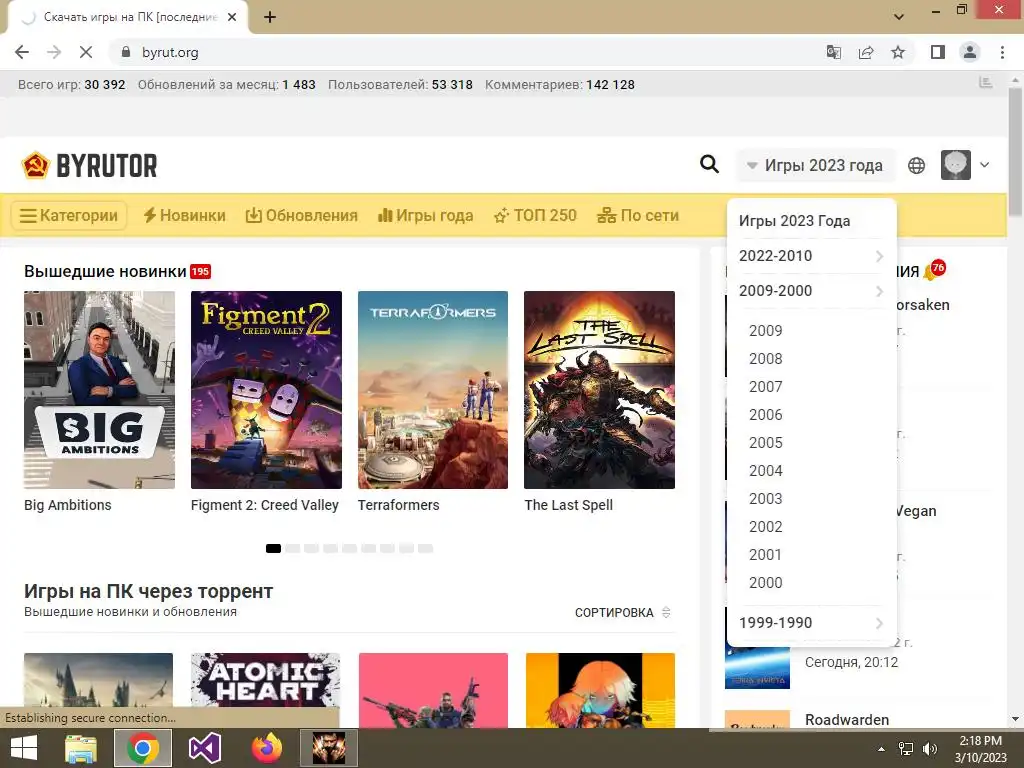Viewport: 1024px width, 768px height.
Task: Click the Figment 2: Creed Valley title
Action: click(264, 505)
